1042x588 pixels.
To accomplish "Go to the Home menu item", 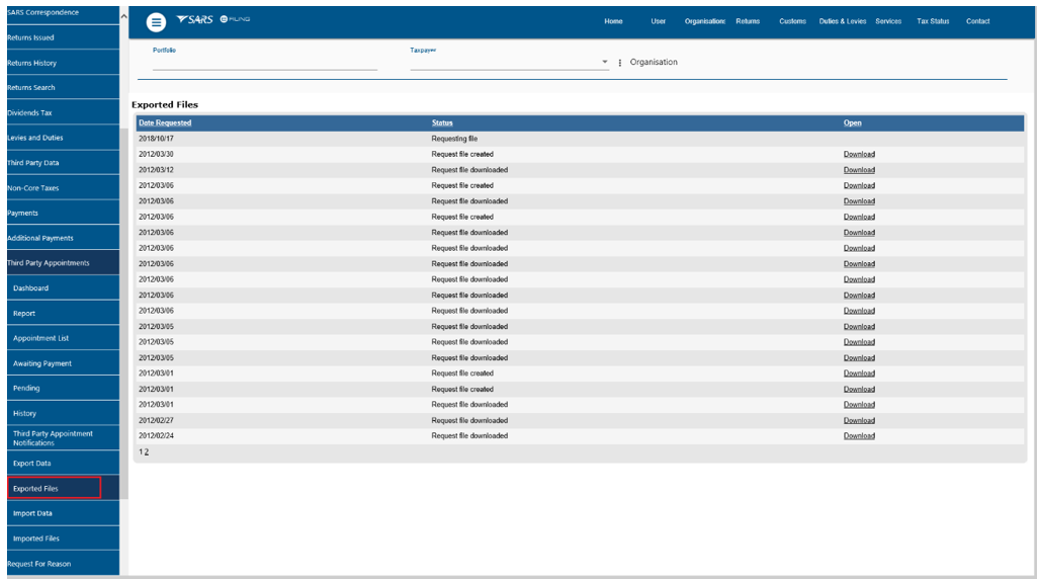I will coord(614,22).
